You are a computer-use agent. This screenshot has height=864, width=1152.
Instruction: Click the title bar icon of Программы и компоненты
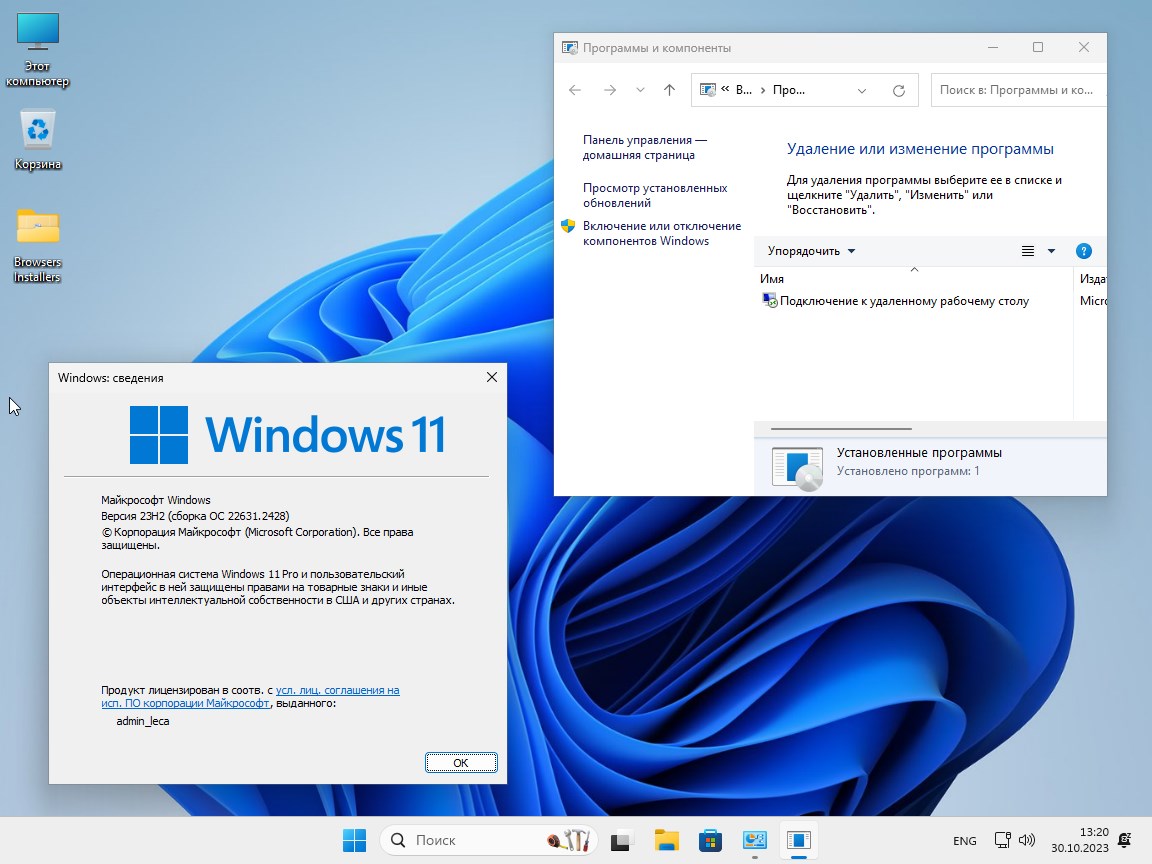click(x=569, y=48)
